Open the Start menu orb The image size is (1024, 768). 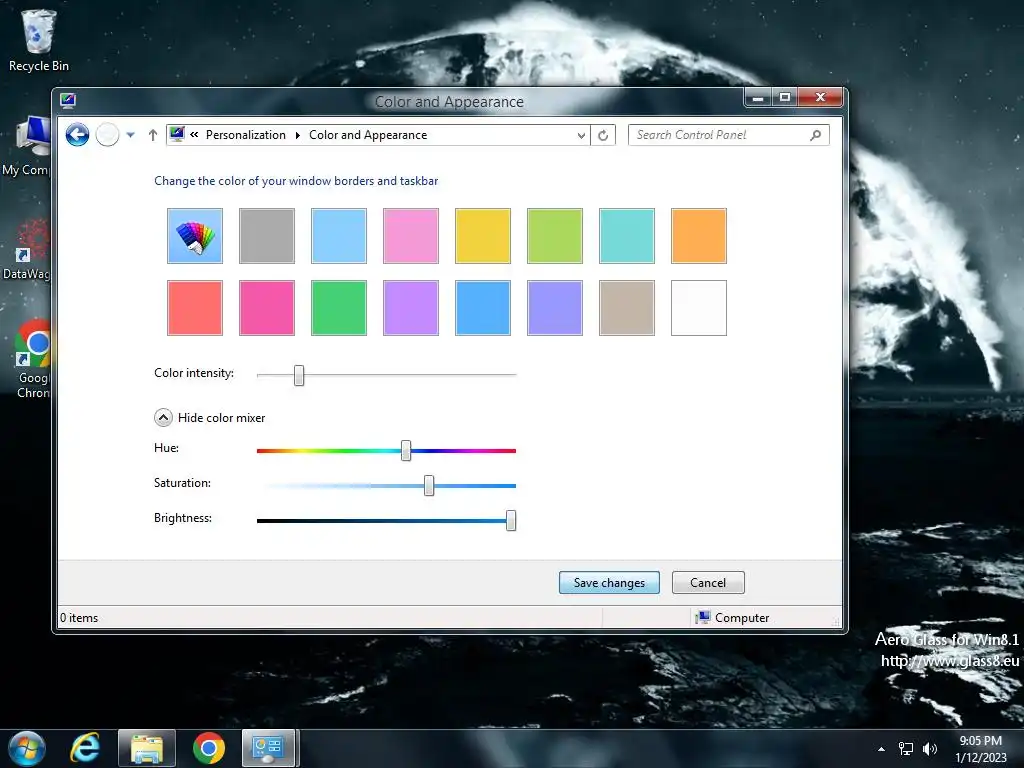(27, 748)
